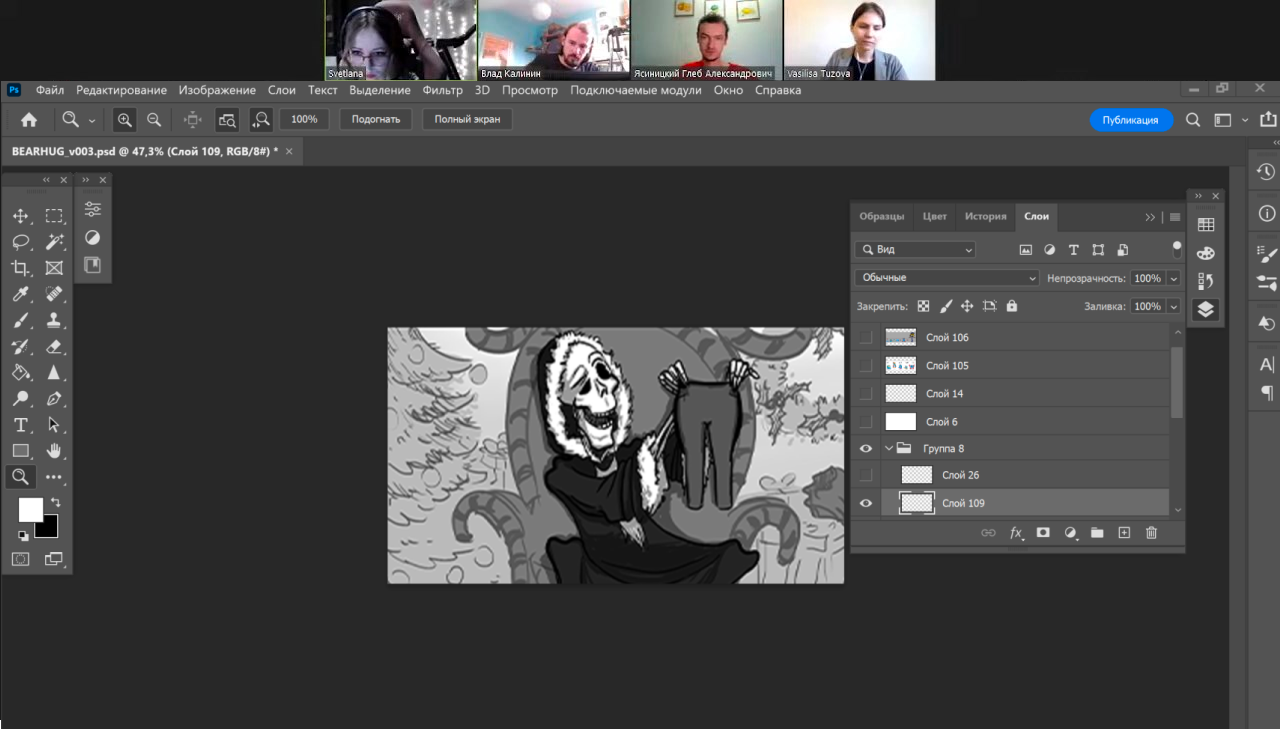Select the Hand tool
This screenshot has height=729, width=1280.
click(x=54, y=451)
